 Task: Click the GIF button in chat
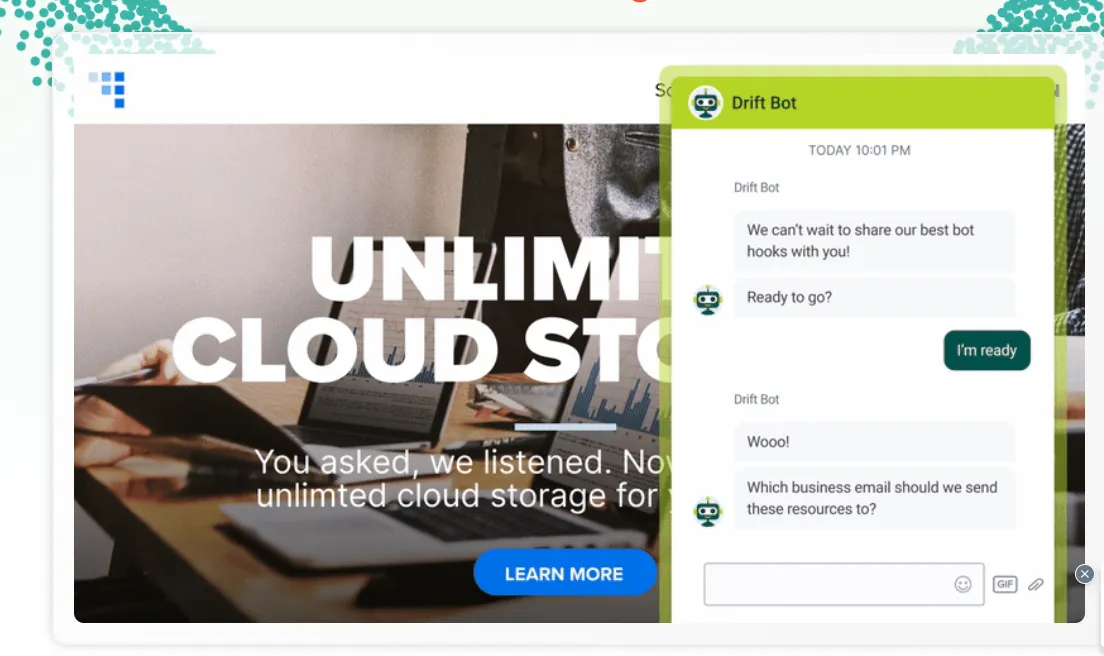pyautogui.click(x=1004, y=584)
